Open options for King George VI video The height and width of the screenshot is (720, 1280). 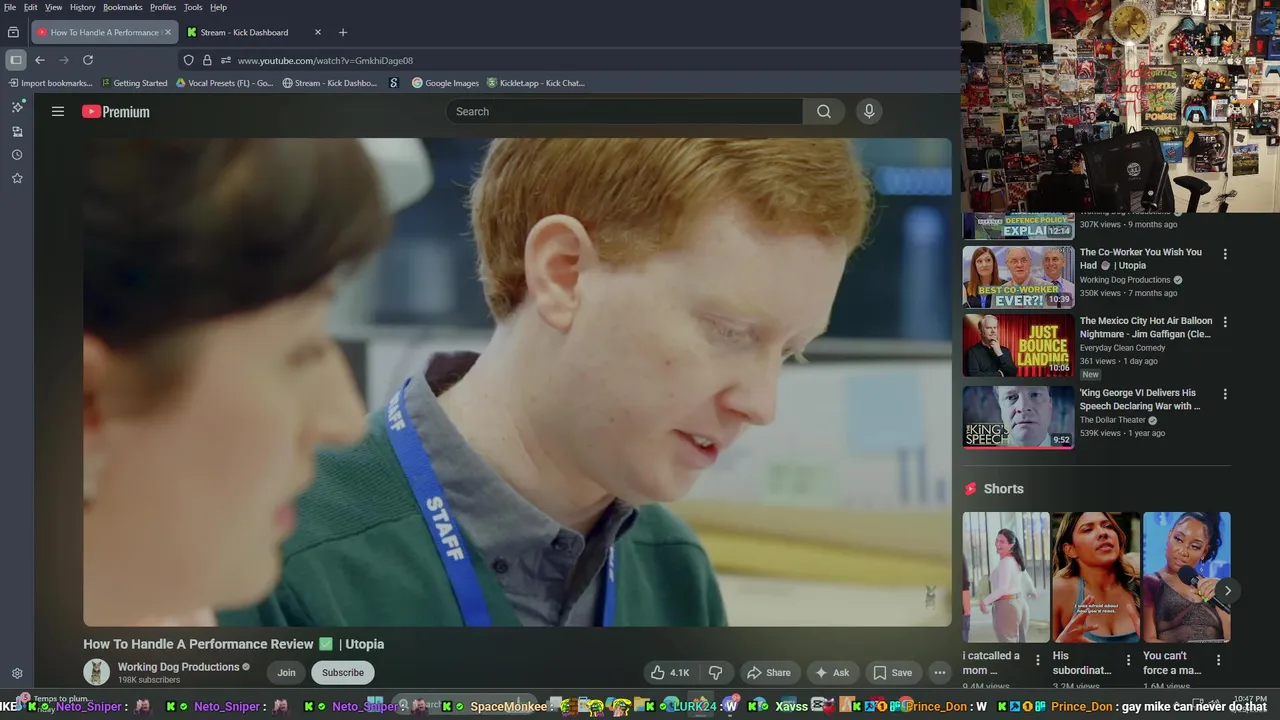[x=1225, y=395]
